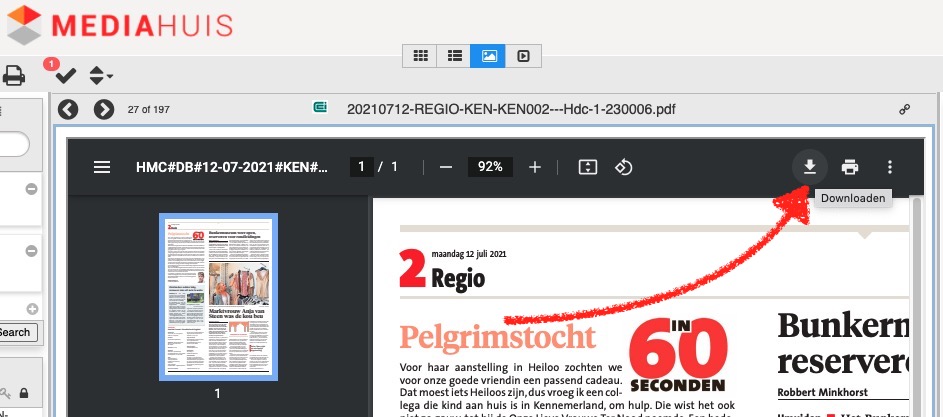Copy link using the chain icon
This screenshot has width=943, height=417.
tap(905, 109)
